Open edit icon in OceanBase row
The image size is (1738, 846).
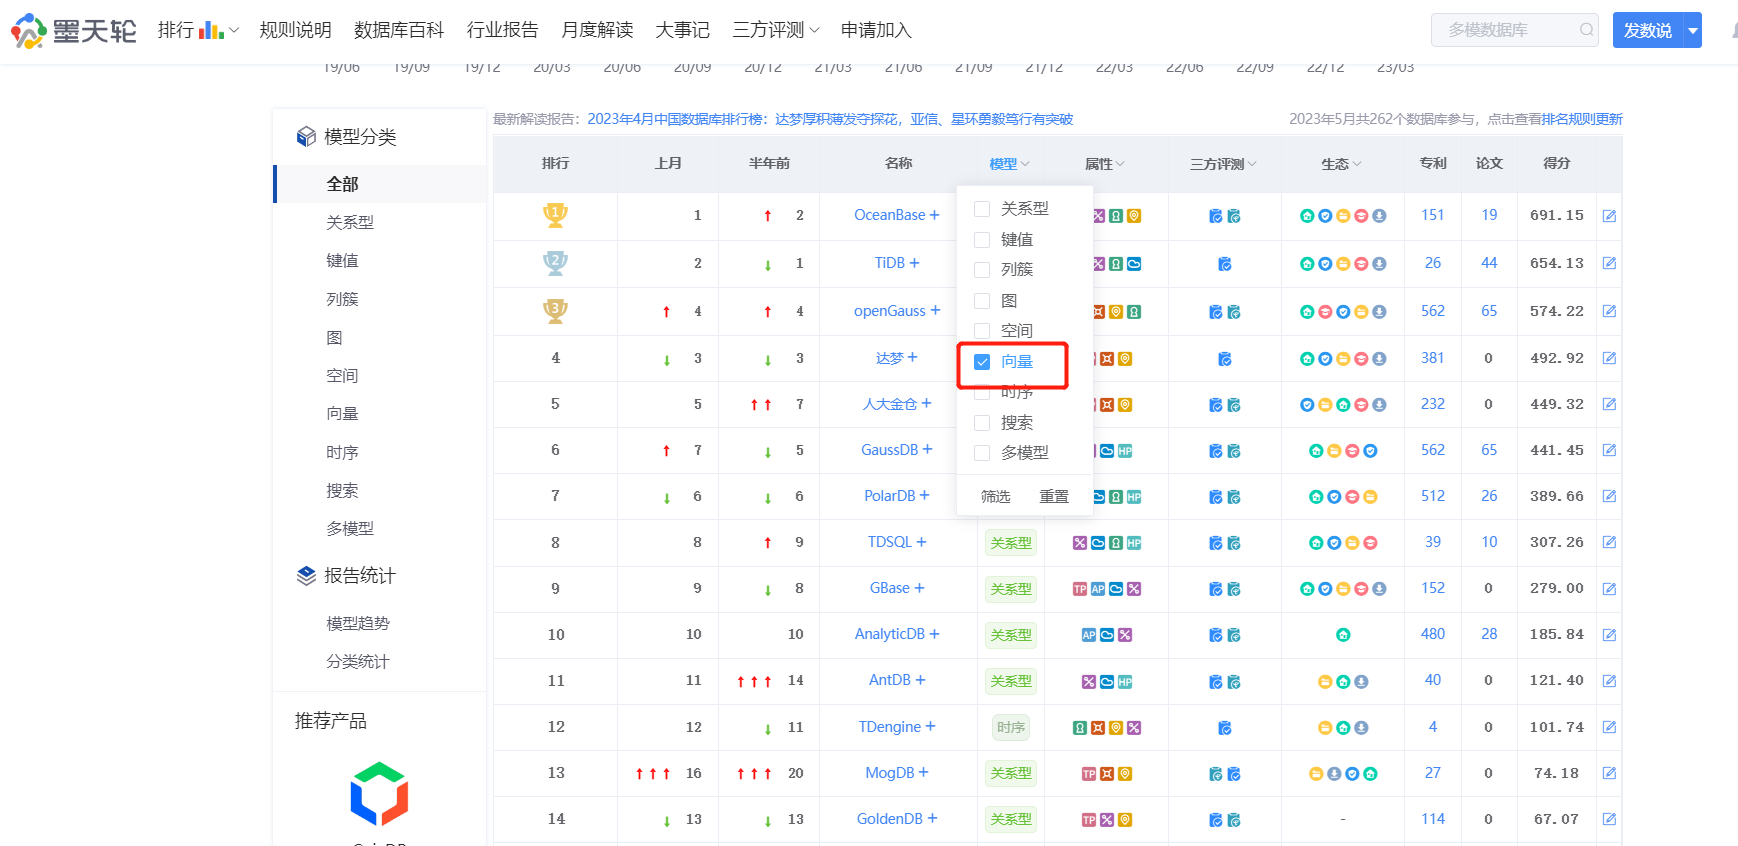[x=1609, y=216]
